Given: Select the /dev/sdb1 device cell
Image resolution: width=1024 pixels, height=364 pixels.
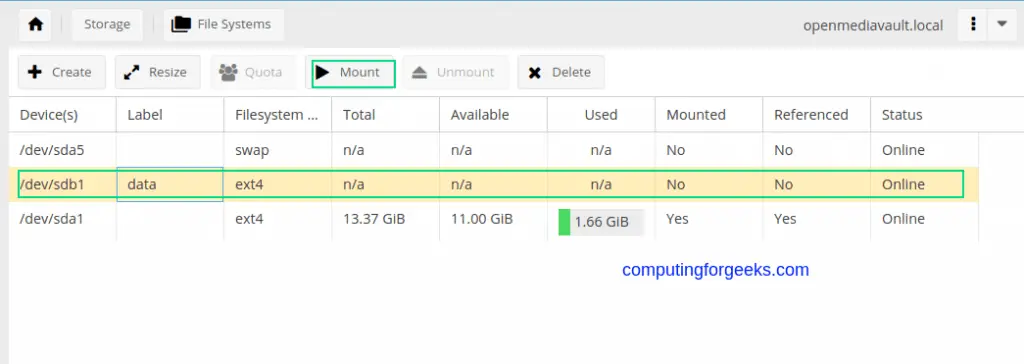Looking at the screenshot, I should (x=63, y=184).
